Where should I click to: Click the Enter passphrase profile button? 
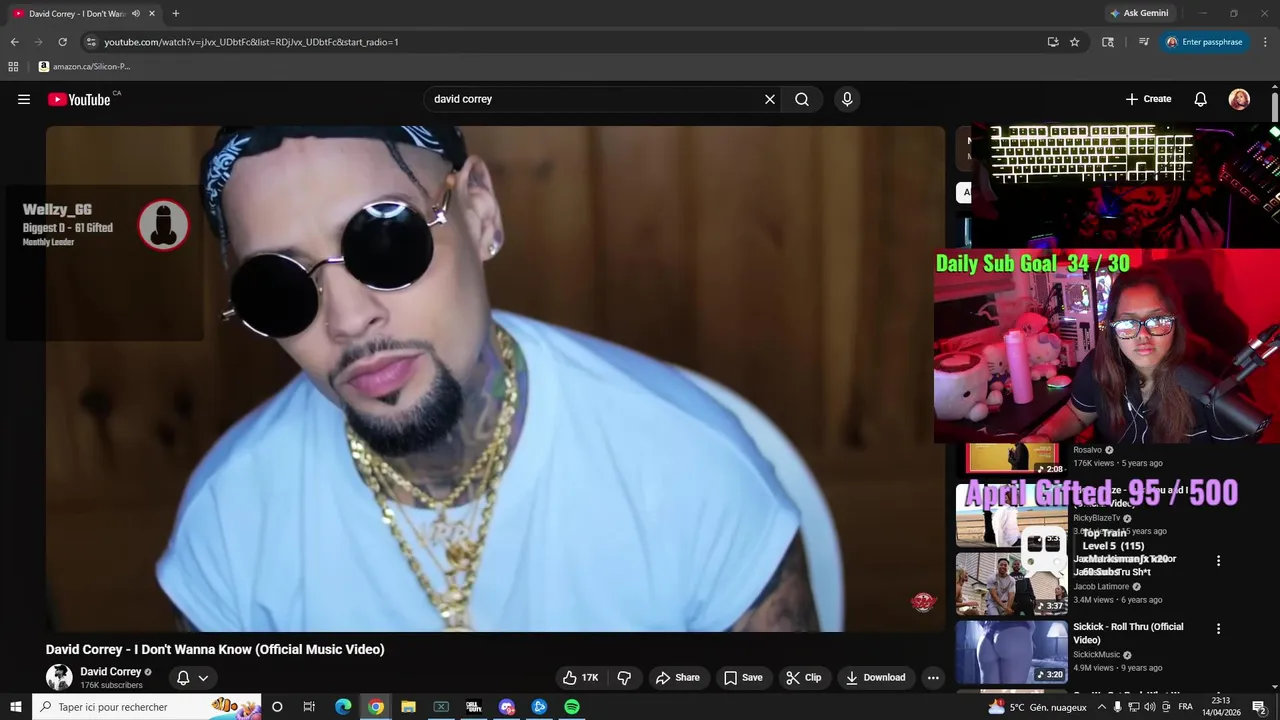tap(1204, 42)
